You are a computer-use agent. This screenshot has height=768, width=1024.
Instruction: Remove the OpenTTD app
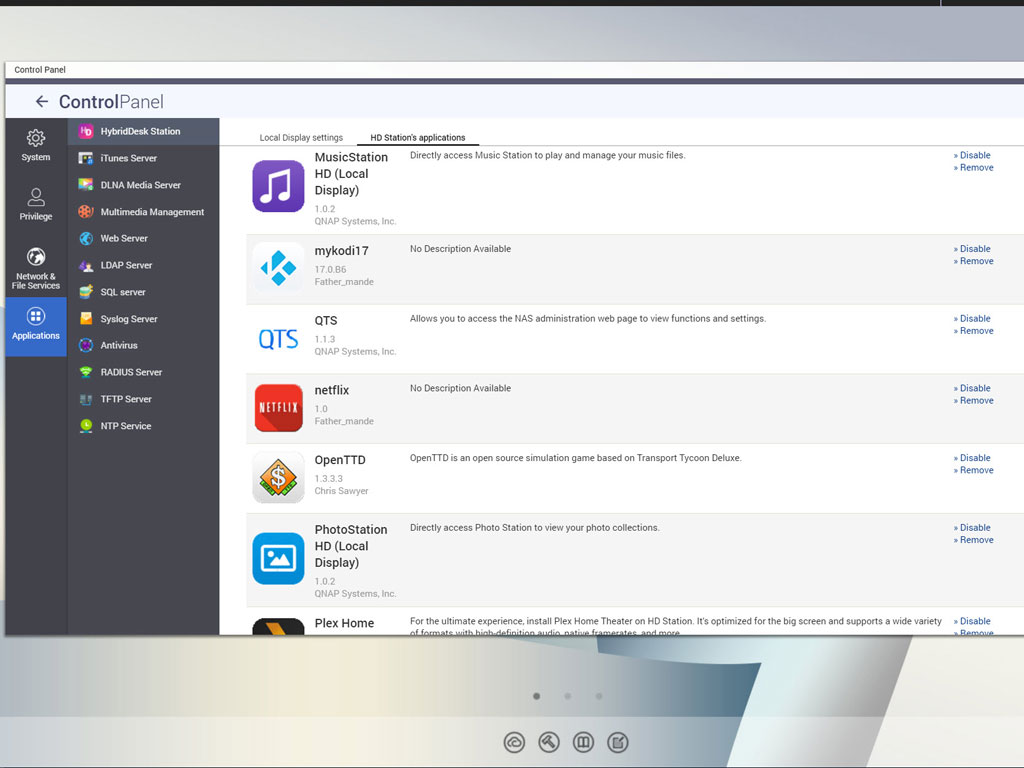click(973, 470)
